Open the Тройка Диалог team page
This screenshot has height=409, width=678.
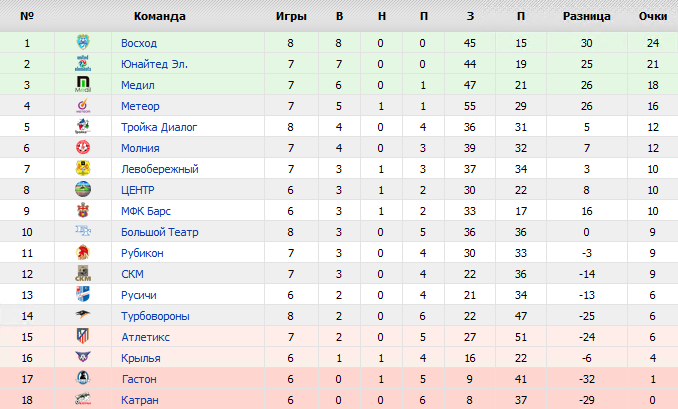coord(159,127)
